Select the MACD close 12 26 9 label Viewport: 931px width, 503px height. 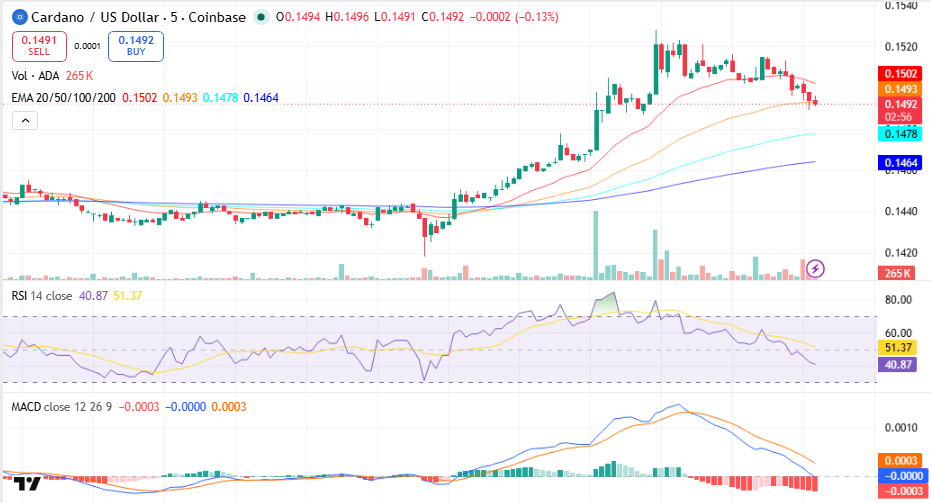pyautogui.click(x=62, y=407)
